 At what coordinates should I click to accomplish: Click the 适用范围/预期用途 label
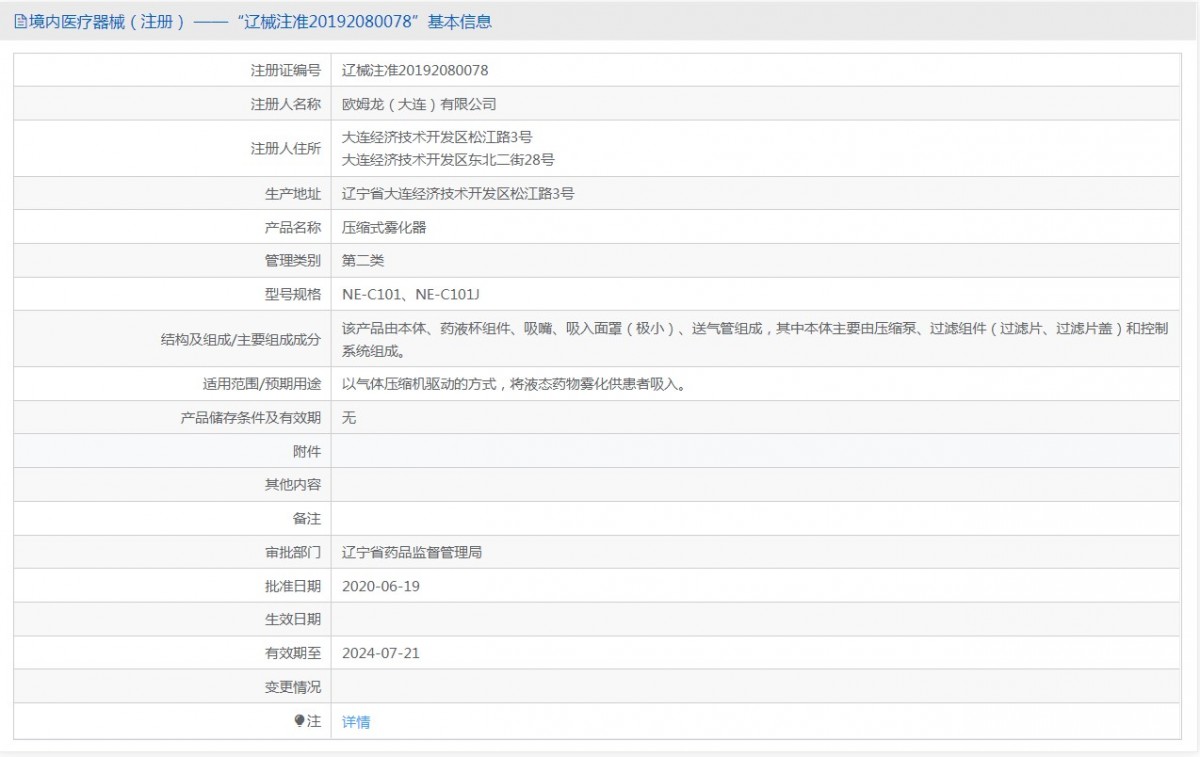pyautogui.click(x=262, y=385)
